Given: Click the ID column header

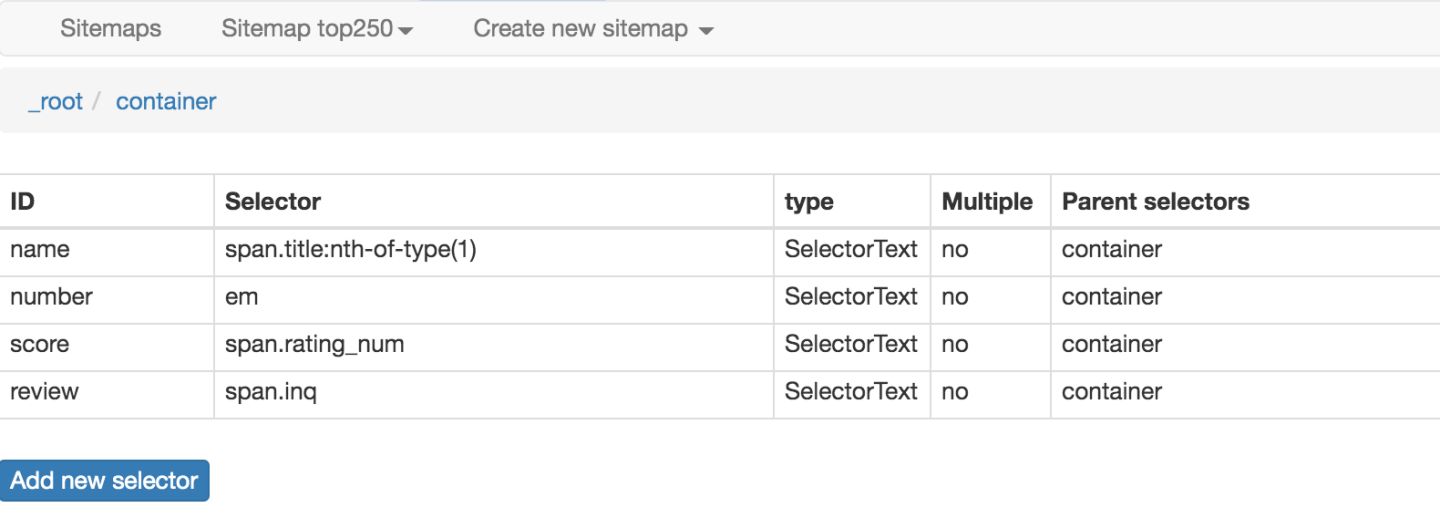Looking at the screenshot, I should [22, 201].
